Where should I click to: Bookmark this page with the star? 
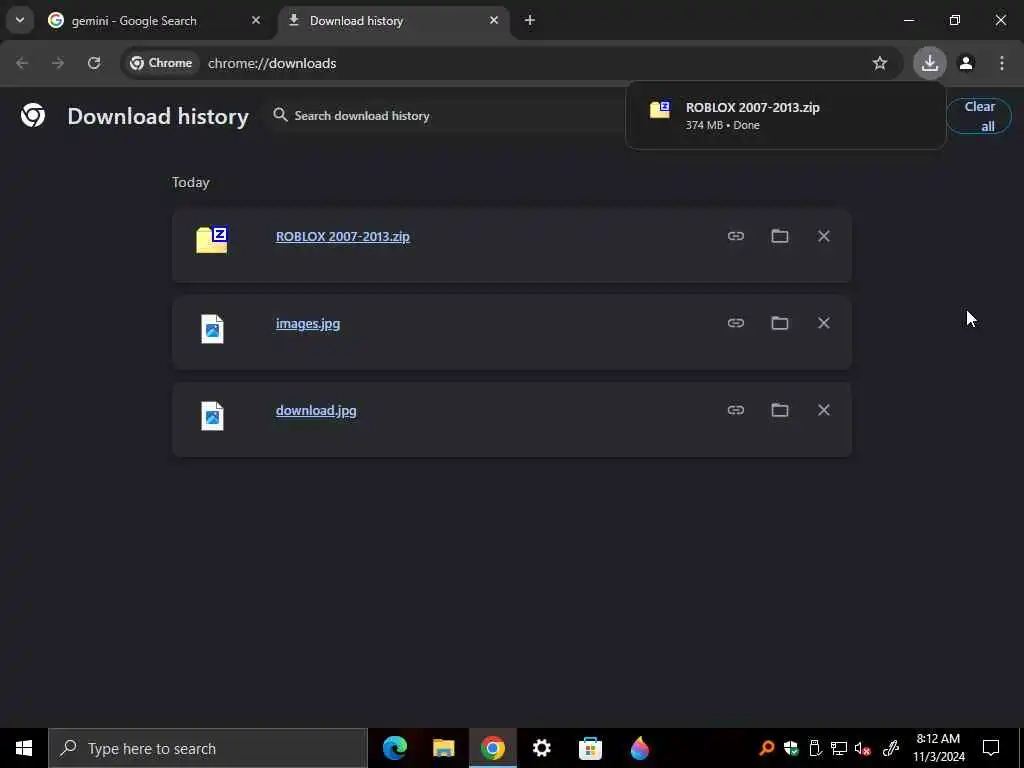pyautogui.click(x=880, y=63)
